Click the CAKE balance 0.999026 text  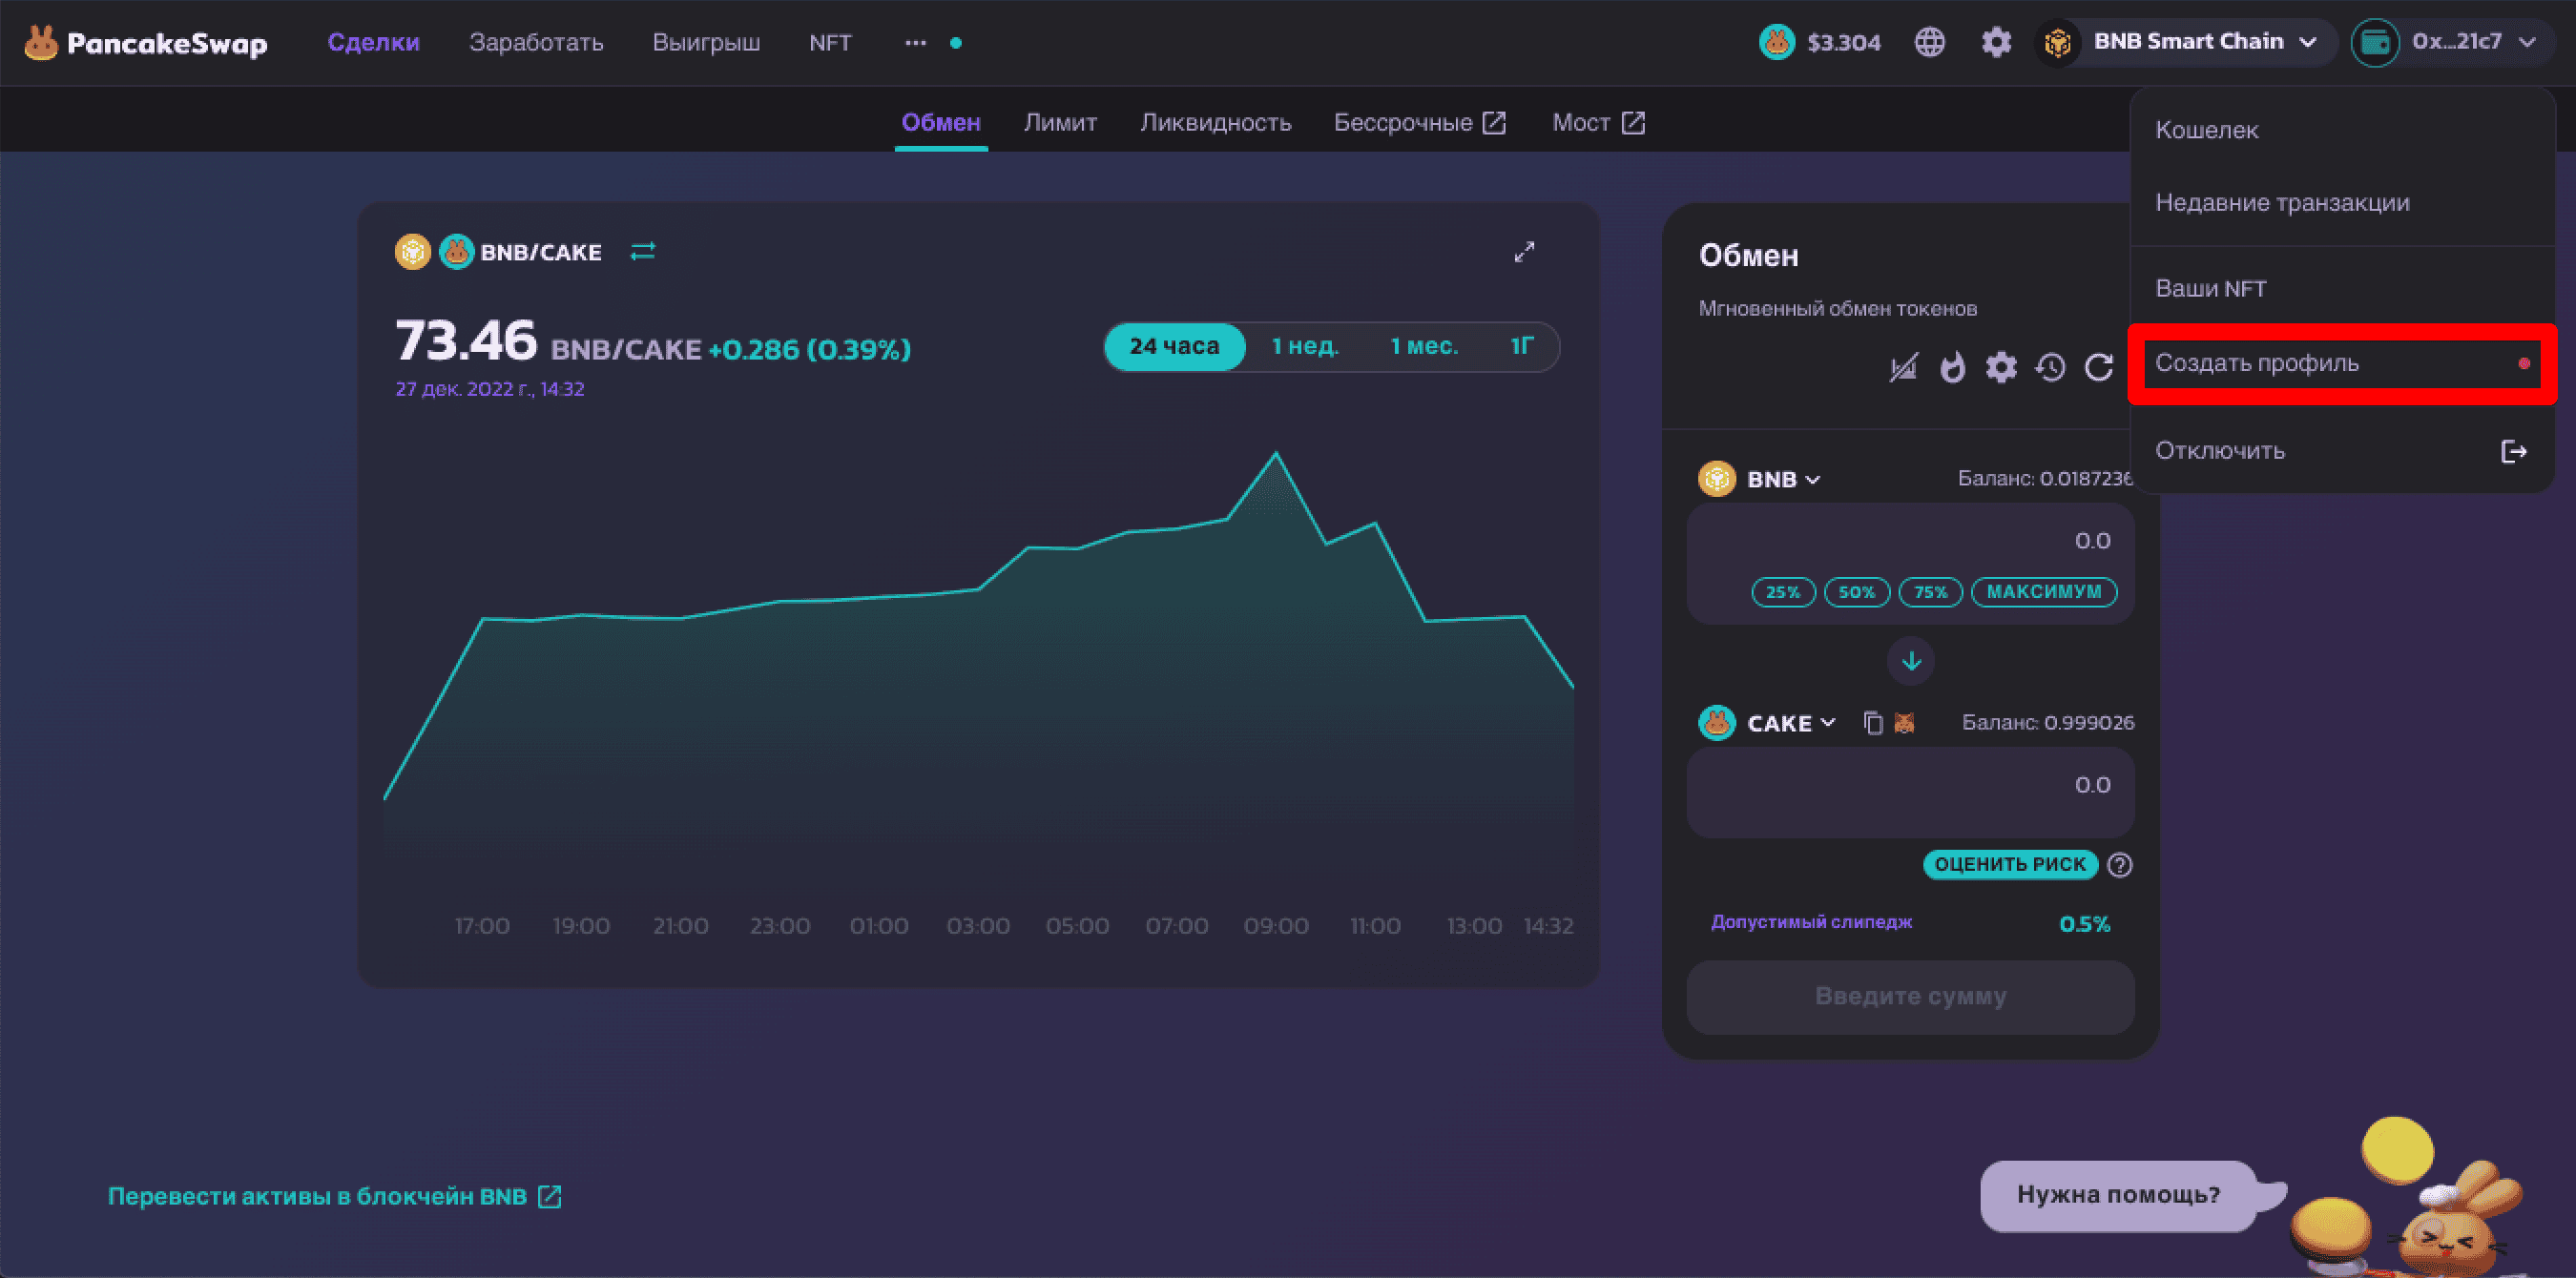(2047, 723)
